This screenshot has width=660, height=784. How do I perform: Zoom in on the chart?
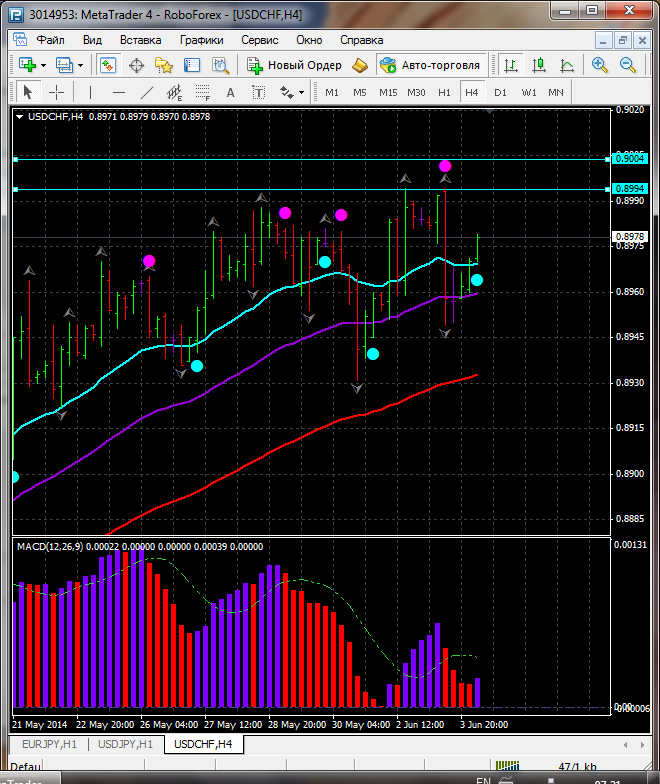click(600, 65)
